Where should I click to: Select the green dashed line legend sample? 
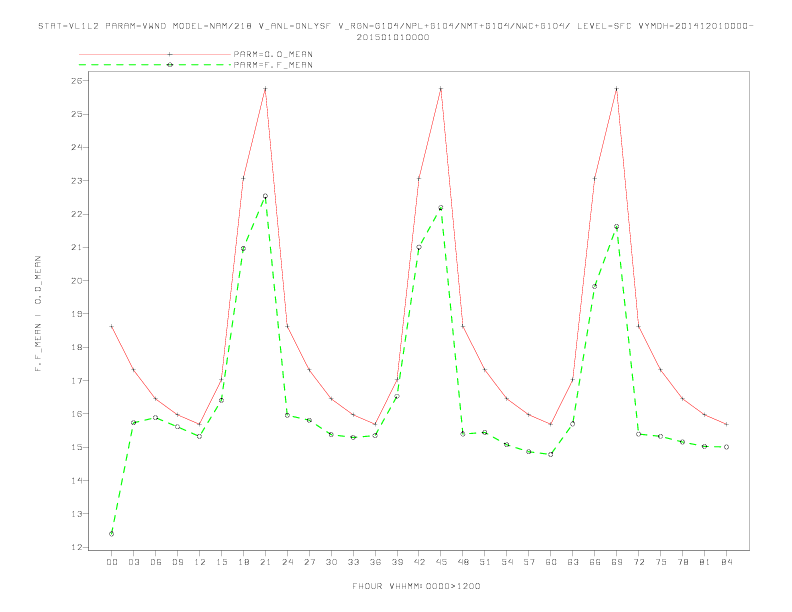pos(155,65)
